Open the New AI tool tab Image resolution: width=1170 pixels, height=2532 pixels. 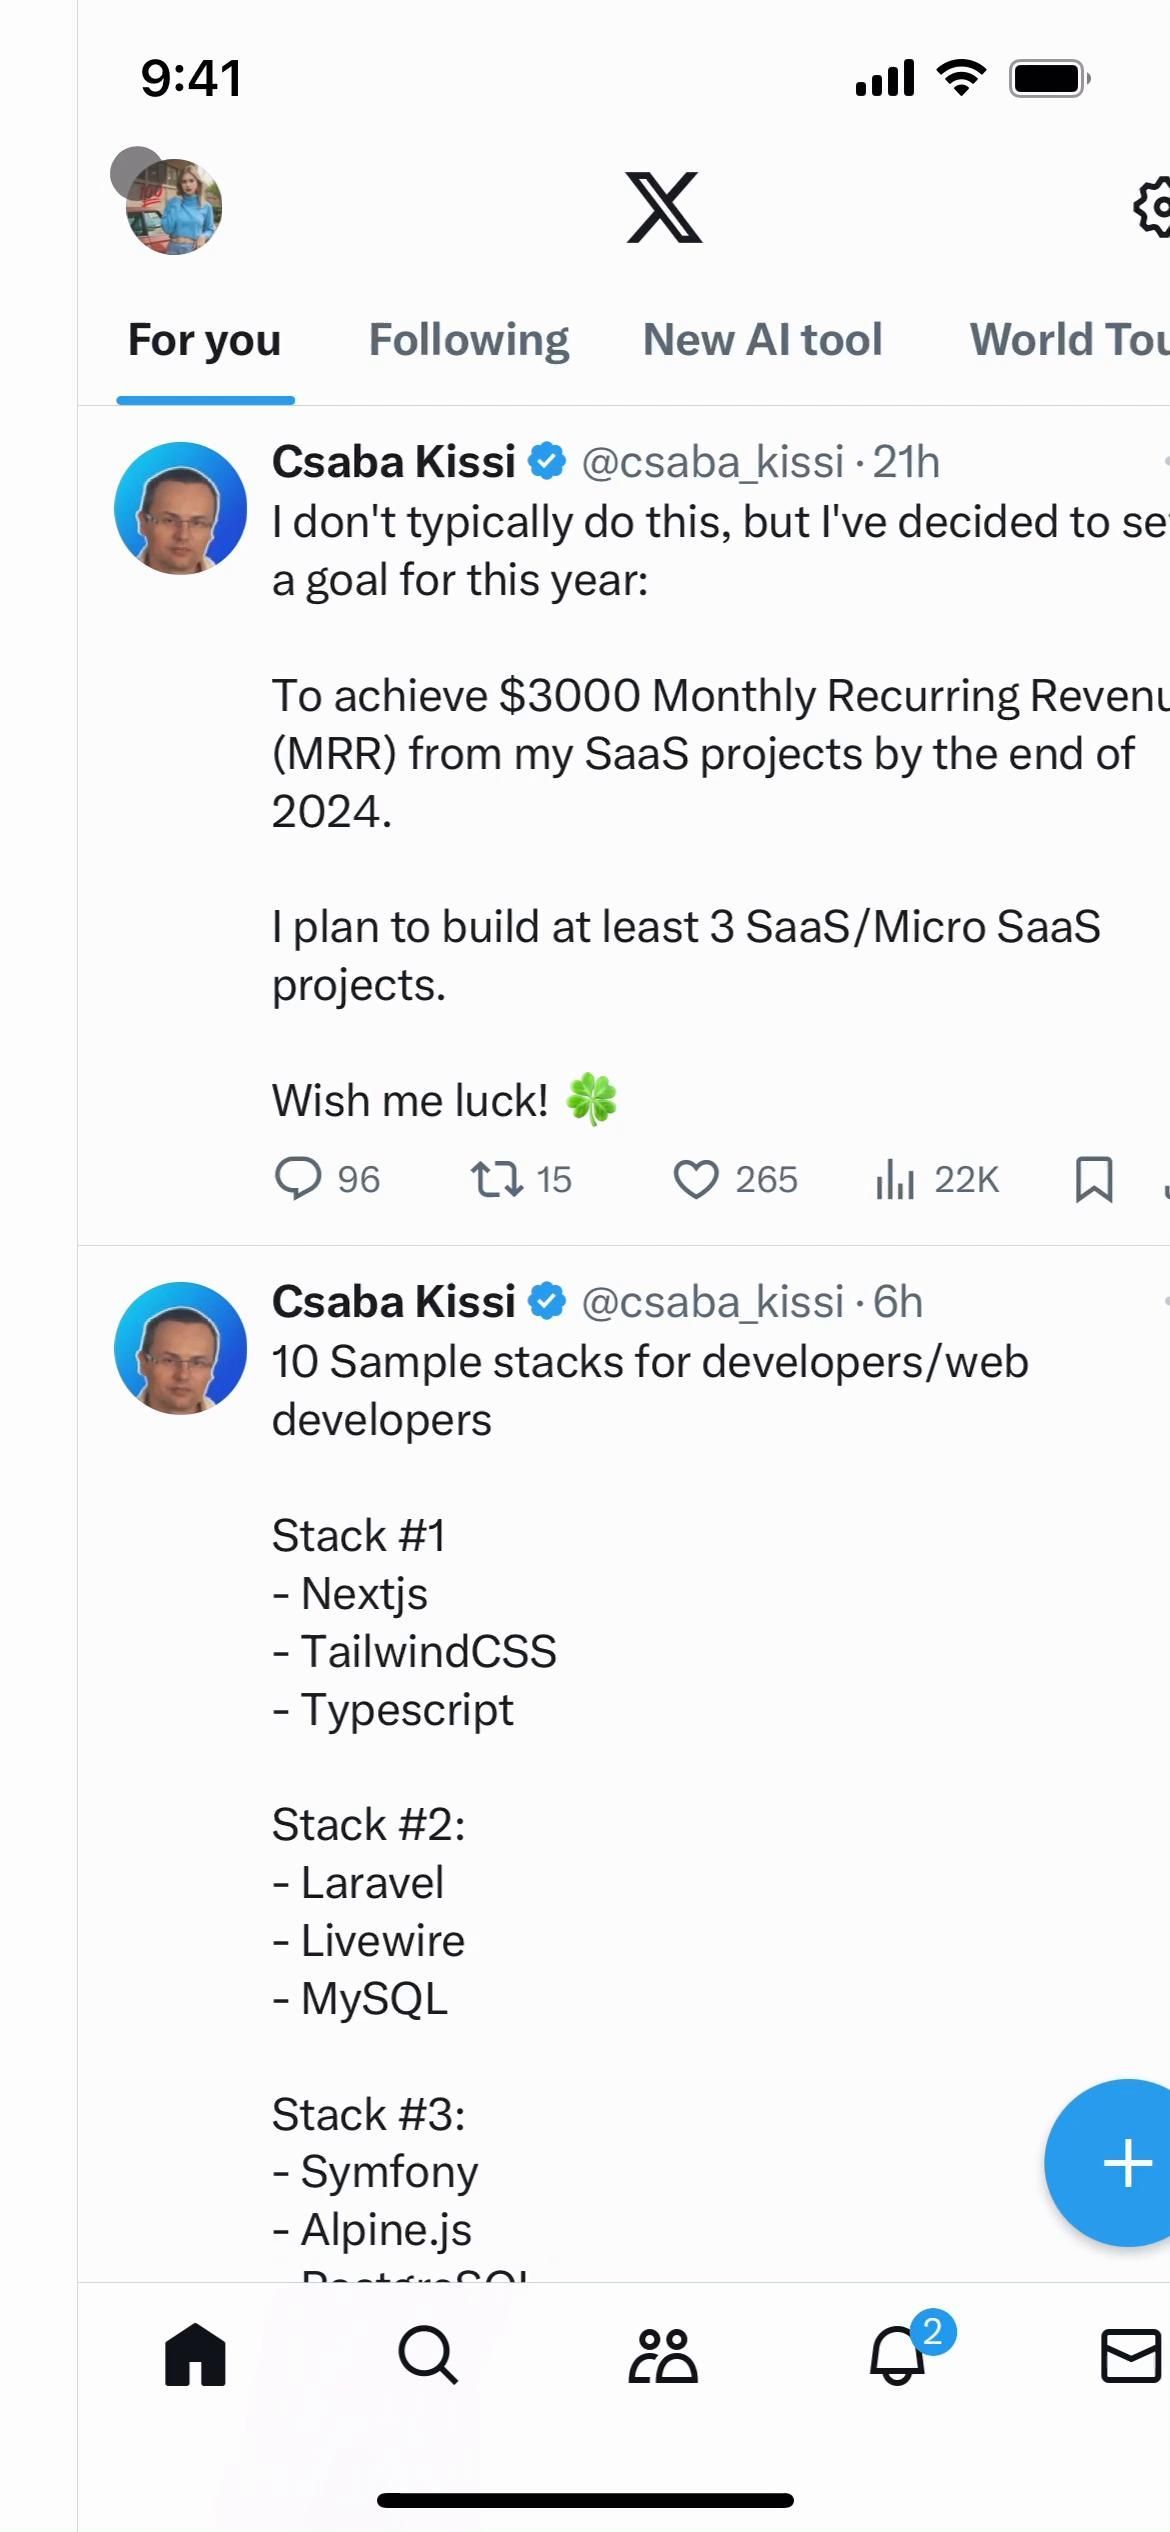[x=762, y=340]
